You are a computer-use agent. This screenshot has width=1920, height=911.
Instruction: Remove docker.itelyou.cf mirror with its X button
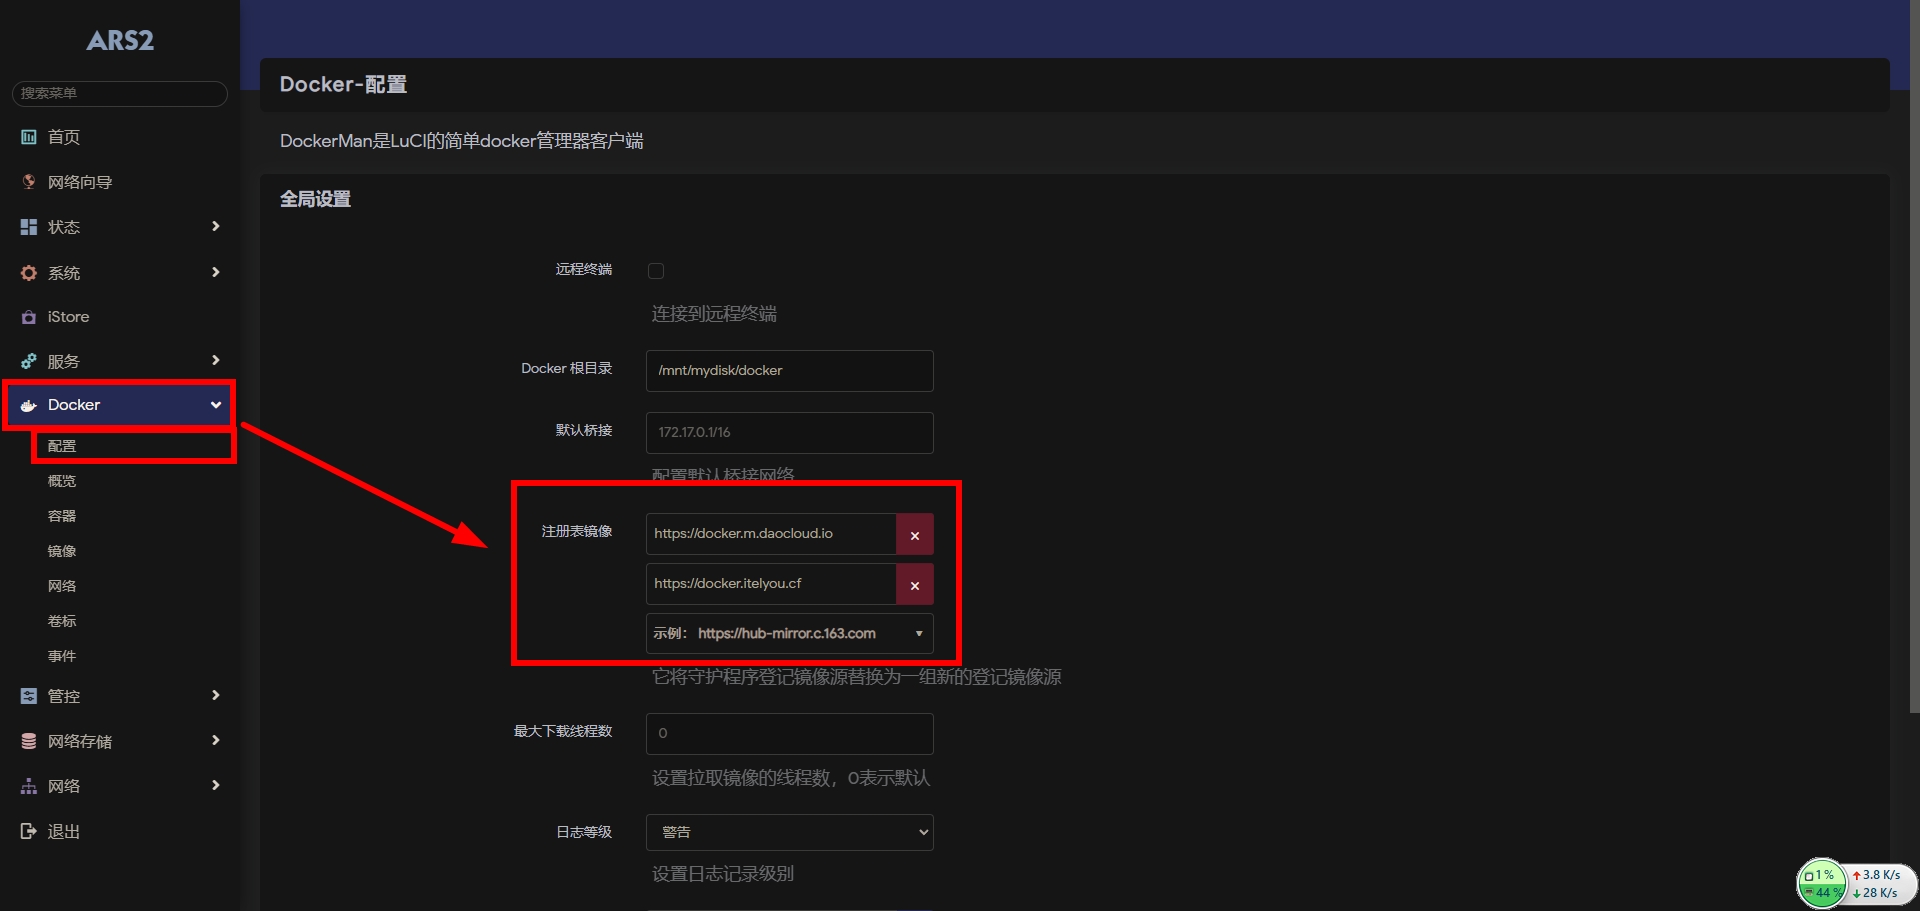click(x=914, y=585)
